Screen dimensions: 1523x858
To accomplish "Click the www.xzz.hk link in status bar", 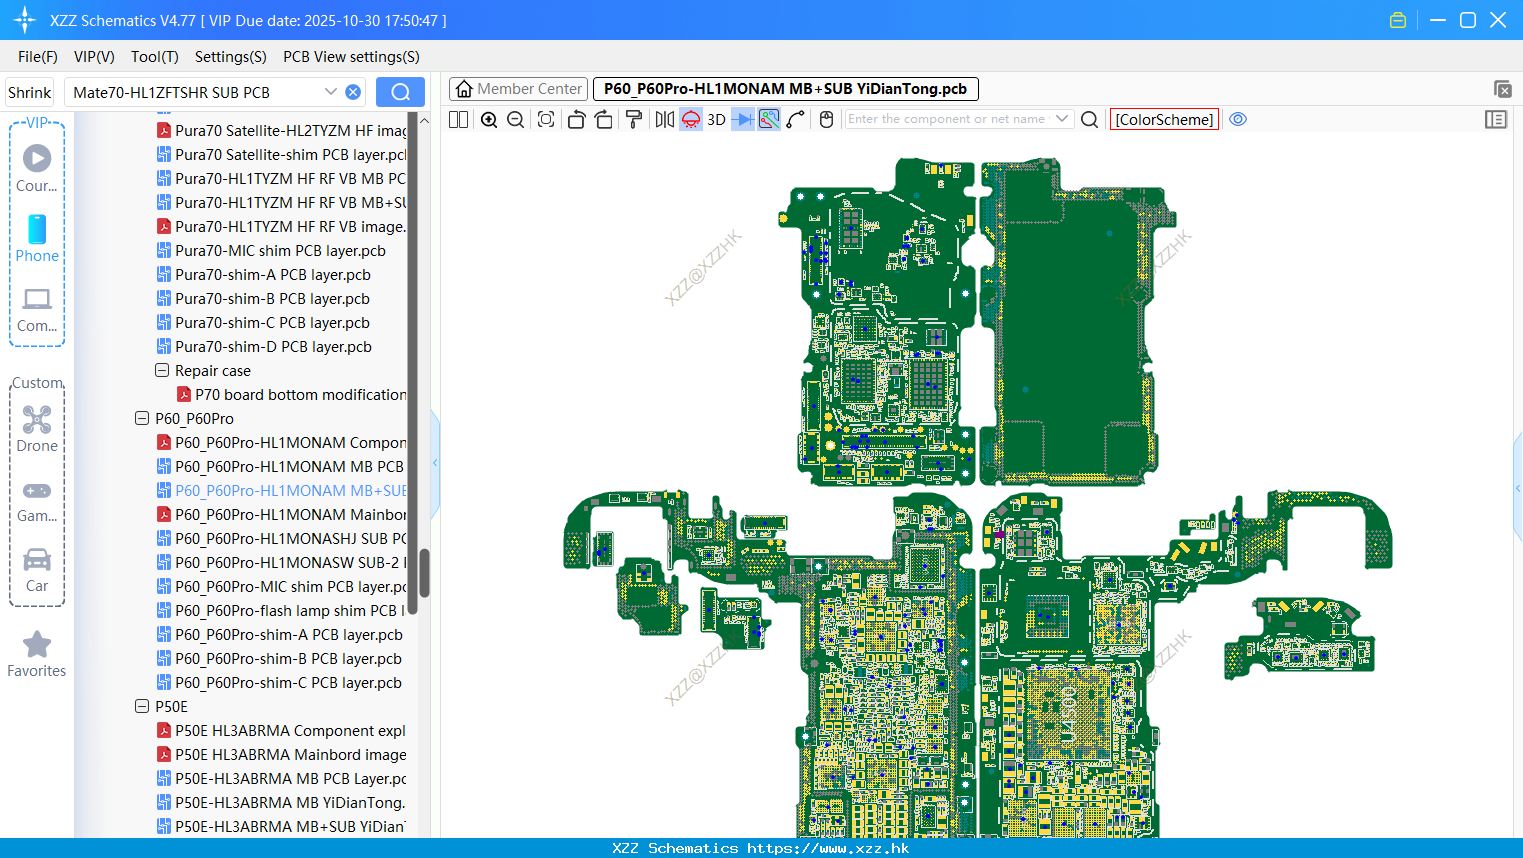I will click(x=828, y=848).
